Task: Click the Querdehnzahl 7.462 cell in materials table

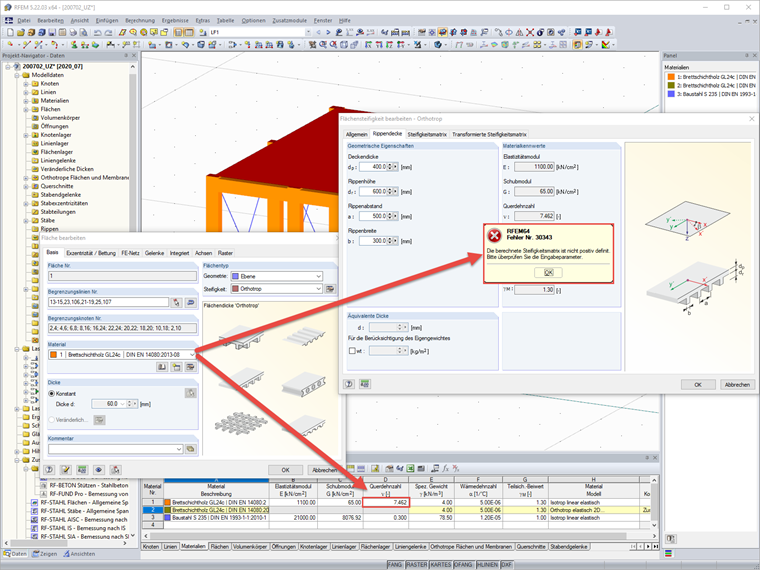Action: 386,503
